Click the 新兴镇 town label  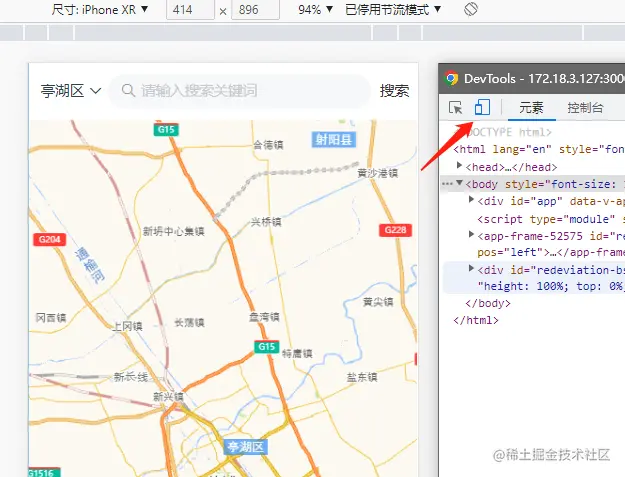coord(168,397)
